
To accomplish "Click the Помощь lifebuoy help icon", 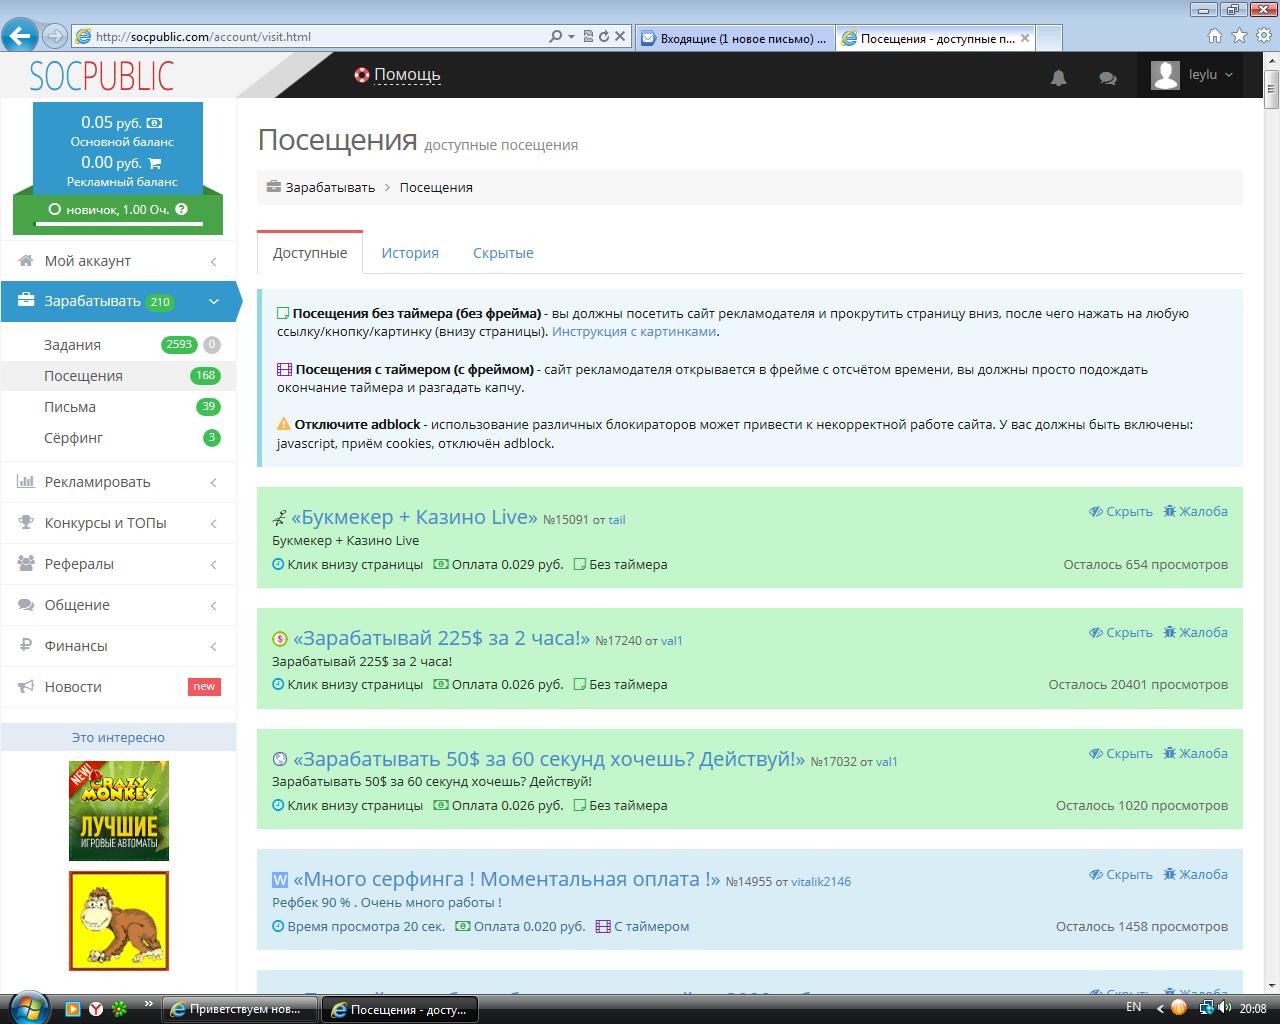I will pos(362,75).
